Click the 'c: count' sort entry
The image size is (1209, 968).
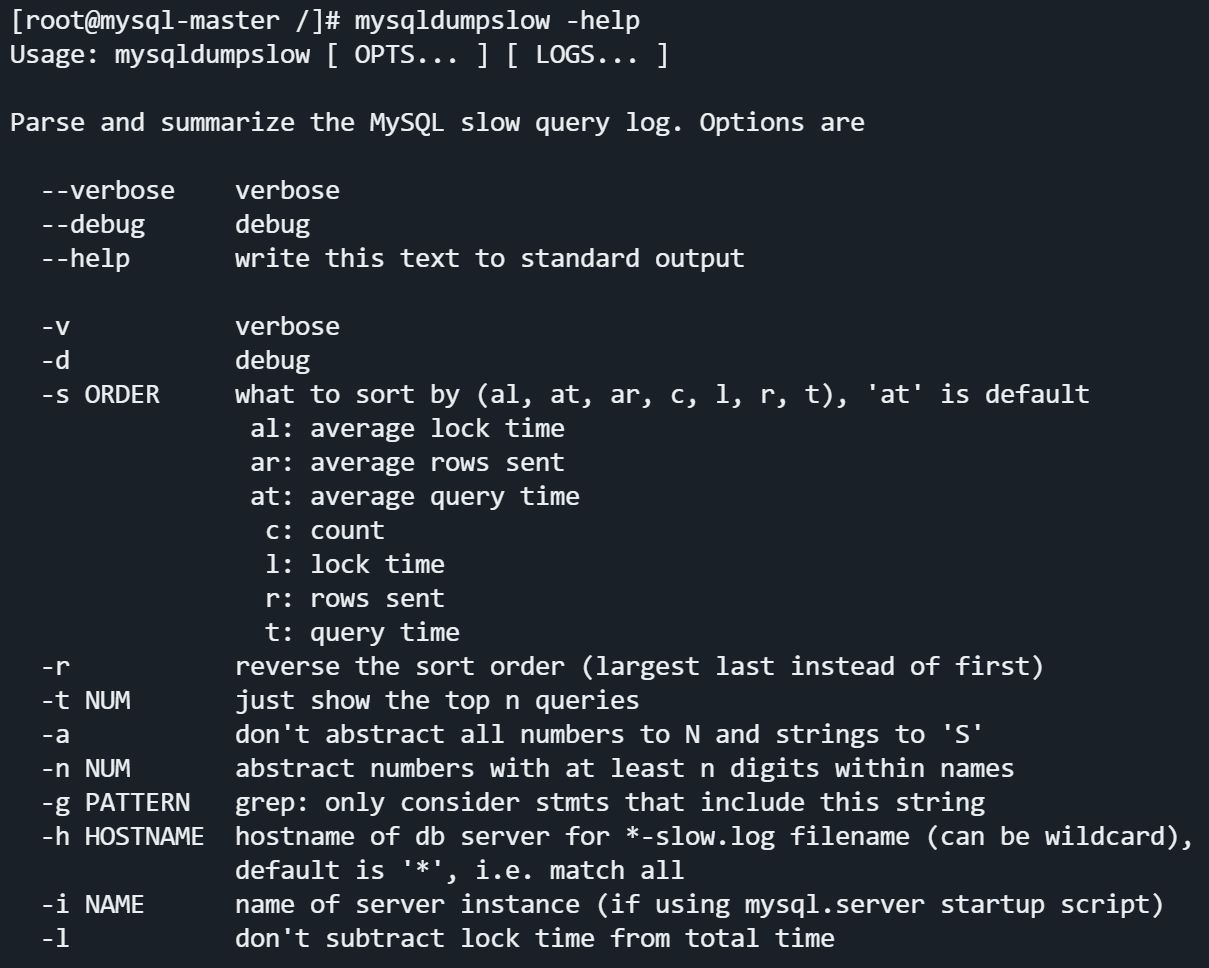(324, 531)
